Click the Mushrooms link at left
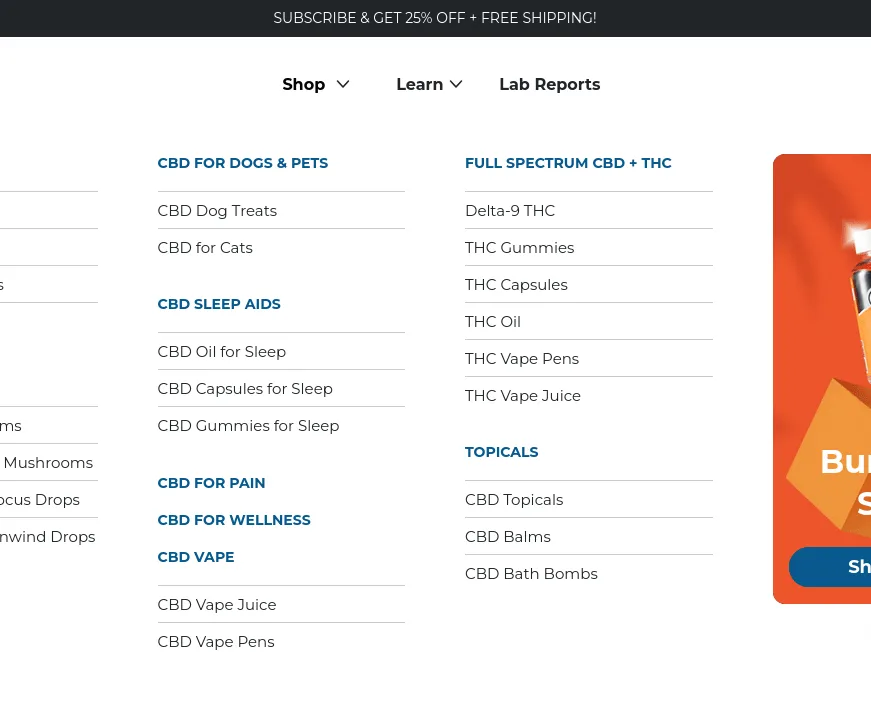Viewport: 871px width, 720px height. tap(48, 463)
